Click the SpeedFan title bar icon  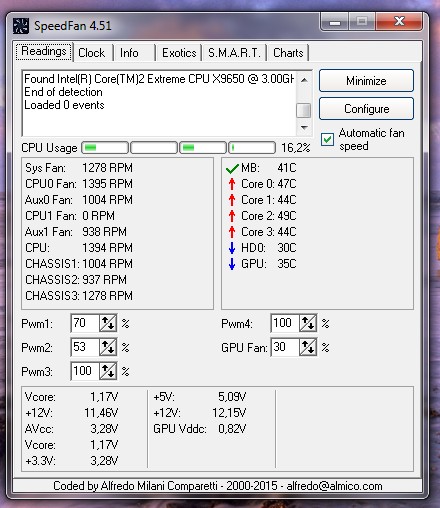[x=21, y=26]
